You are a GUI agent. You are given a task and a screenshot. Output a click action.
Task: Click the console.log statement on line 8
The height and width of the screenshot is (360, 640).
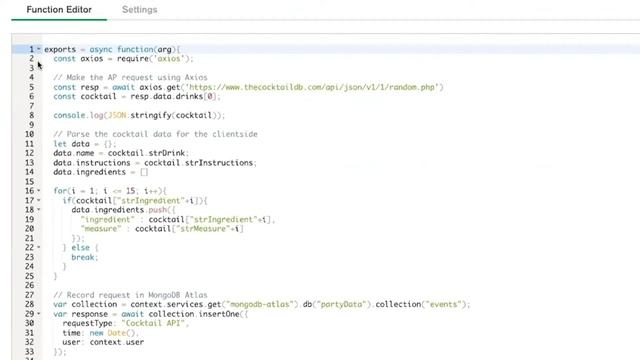(x=139, y=116)
